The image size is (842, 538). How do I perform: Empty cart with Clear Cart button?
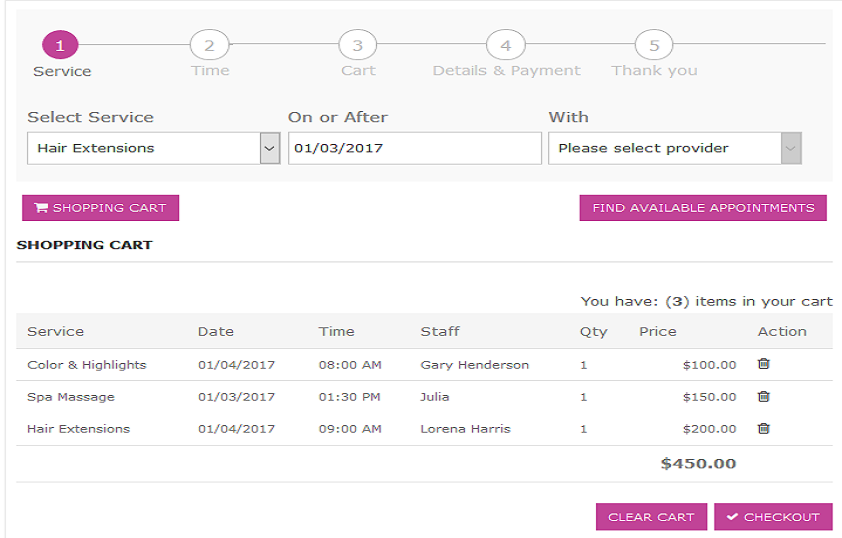[651, 517]
